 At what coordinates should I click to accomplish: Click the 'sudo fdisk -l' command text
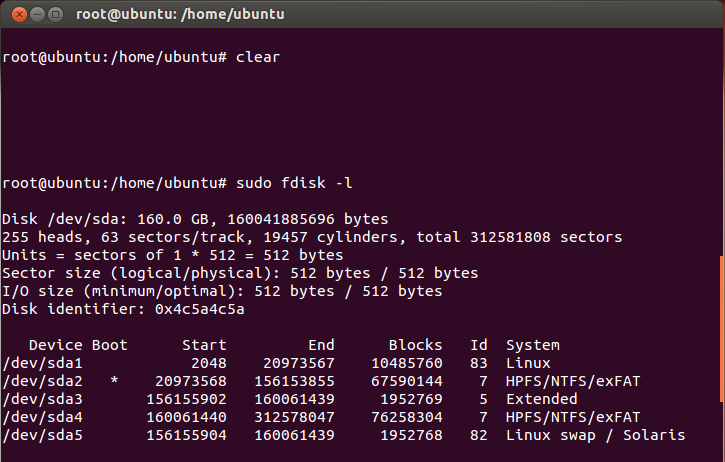[x=295, y=183]
